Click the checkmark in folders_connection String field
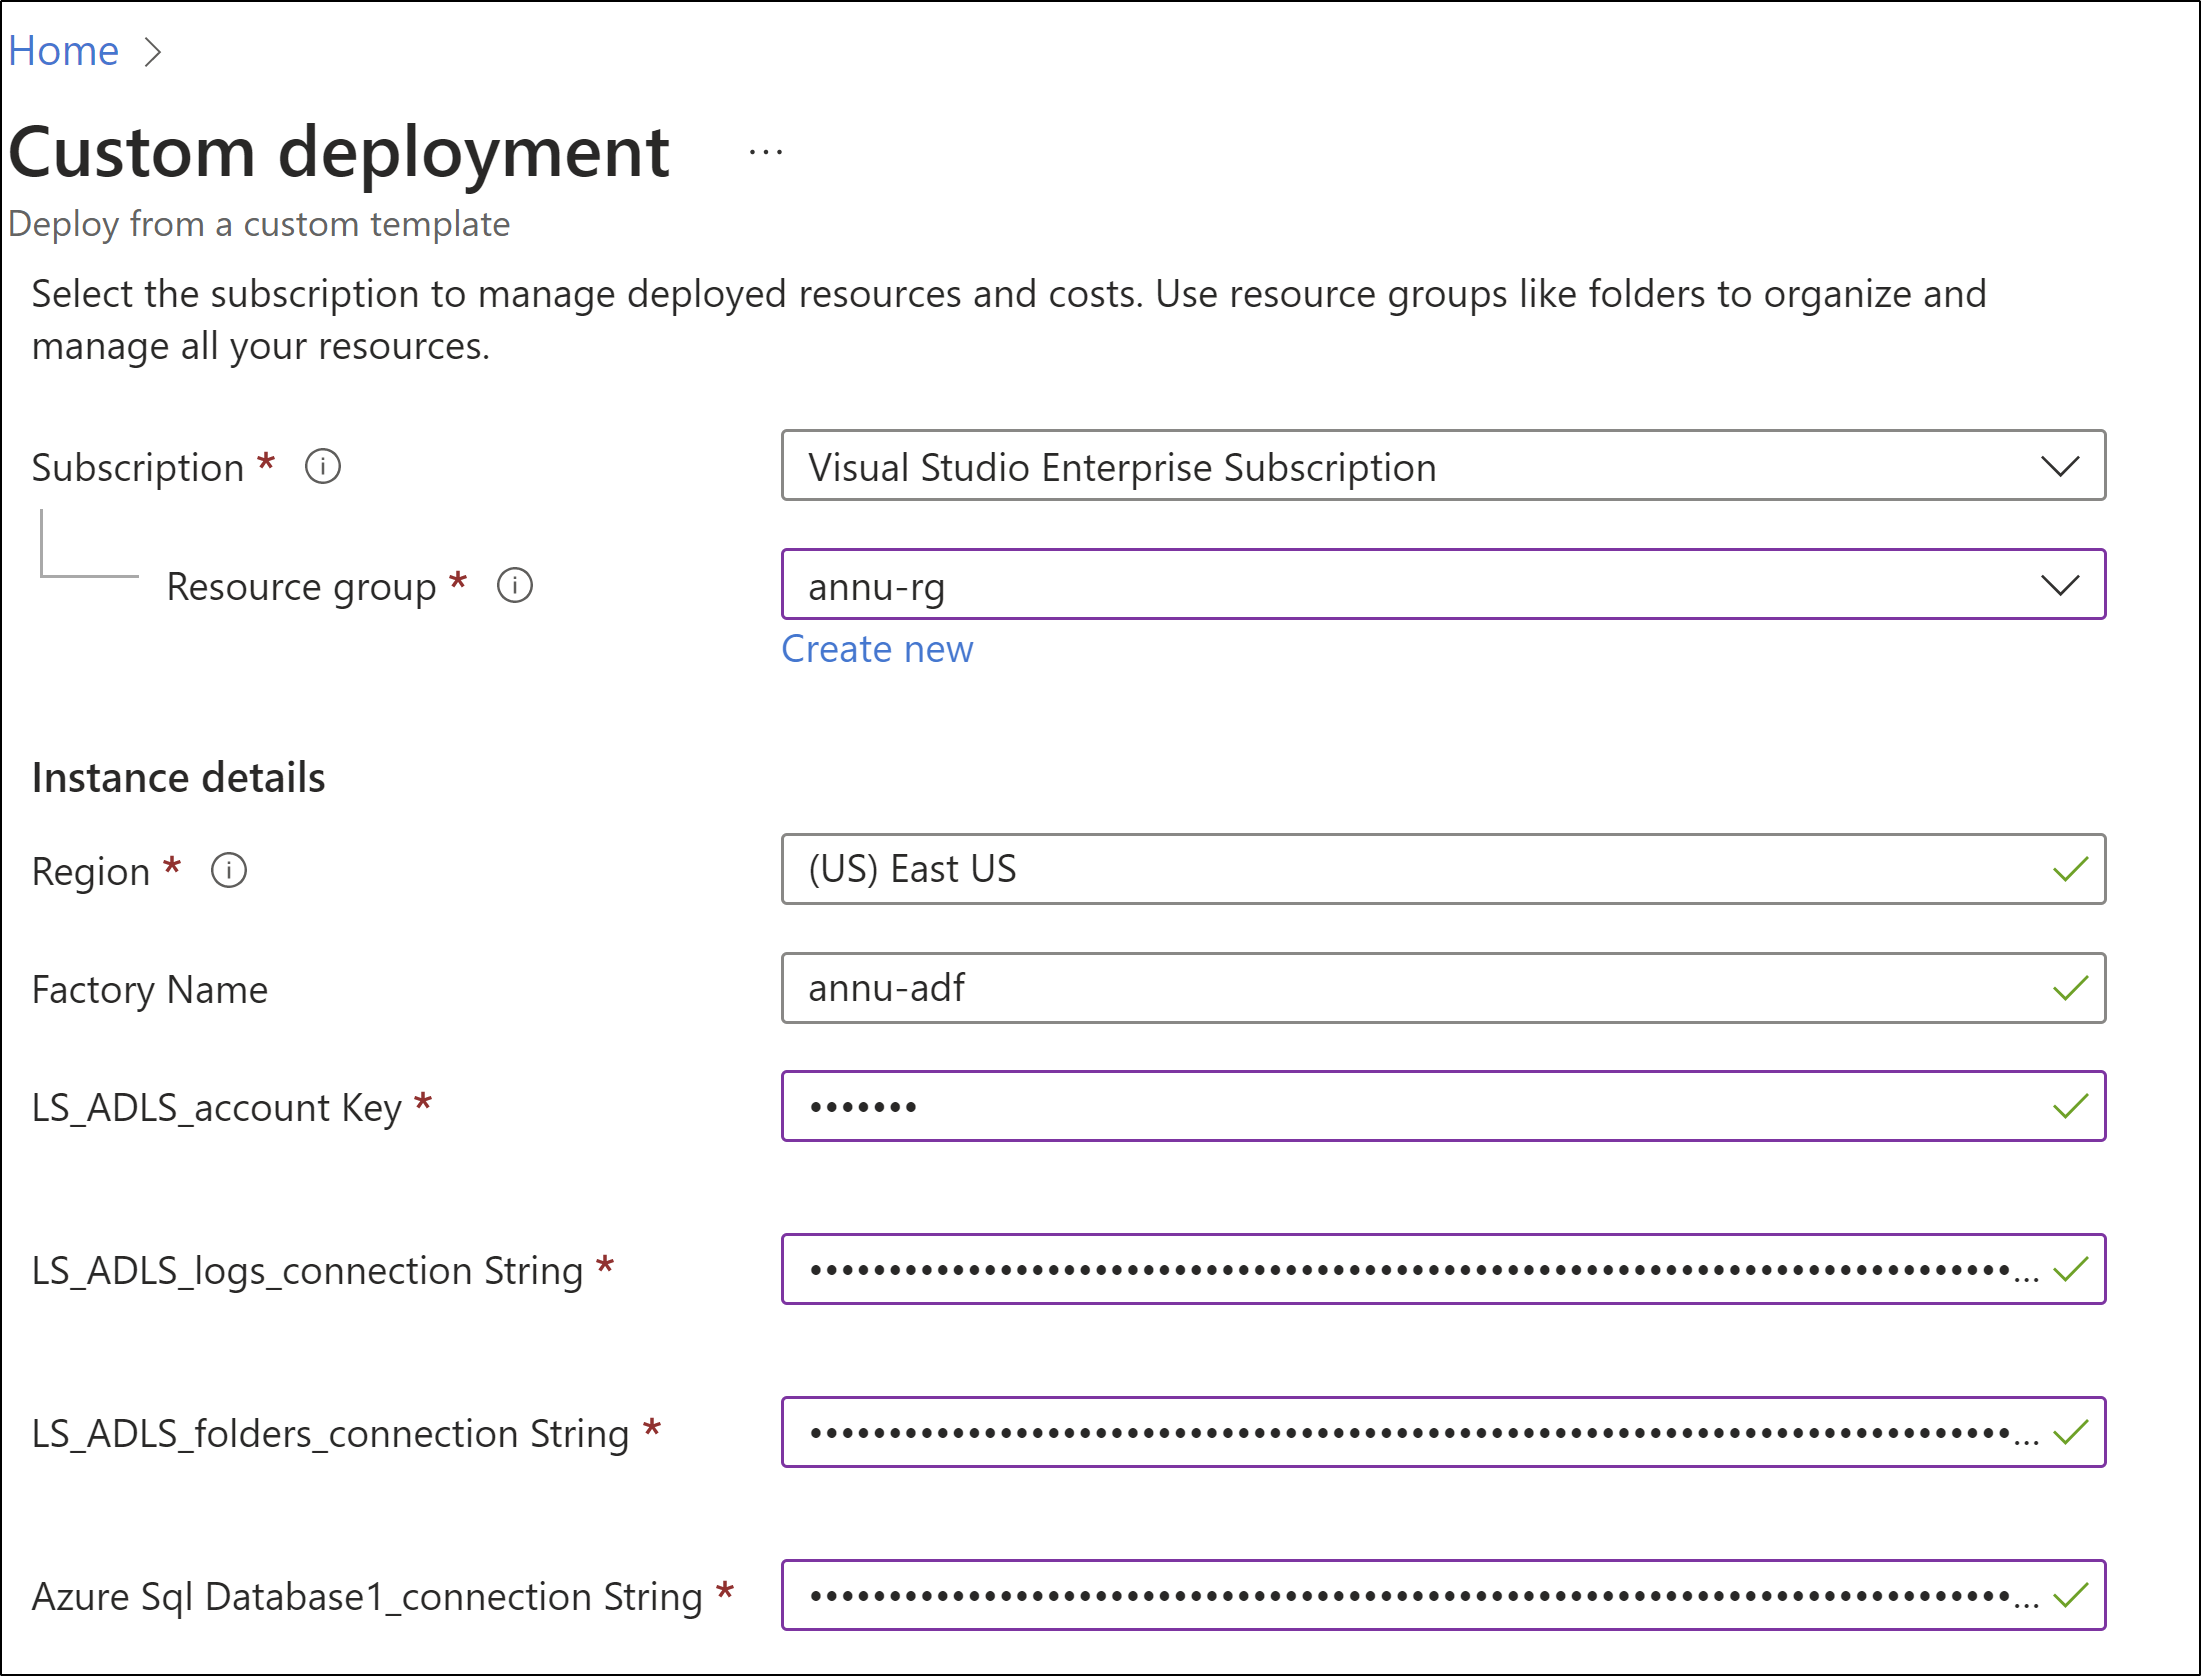The image size is (2201, 1676). (x=2070, y=1433)
